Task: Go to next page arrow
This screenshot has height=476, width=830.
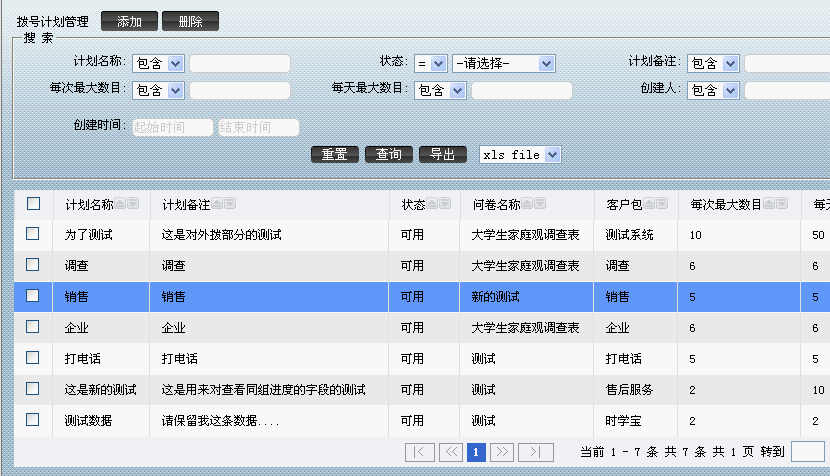Action: click(502, 452)
